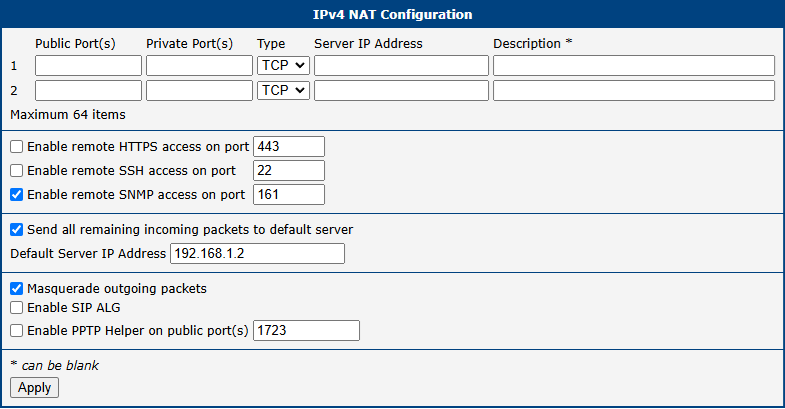Click the SSH port field showing 22
This screenshot has height=409, width=785.
[289, 171]
